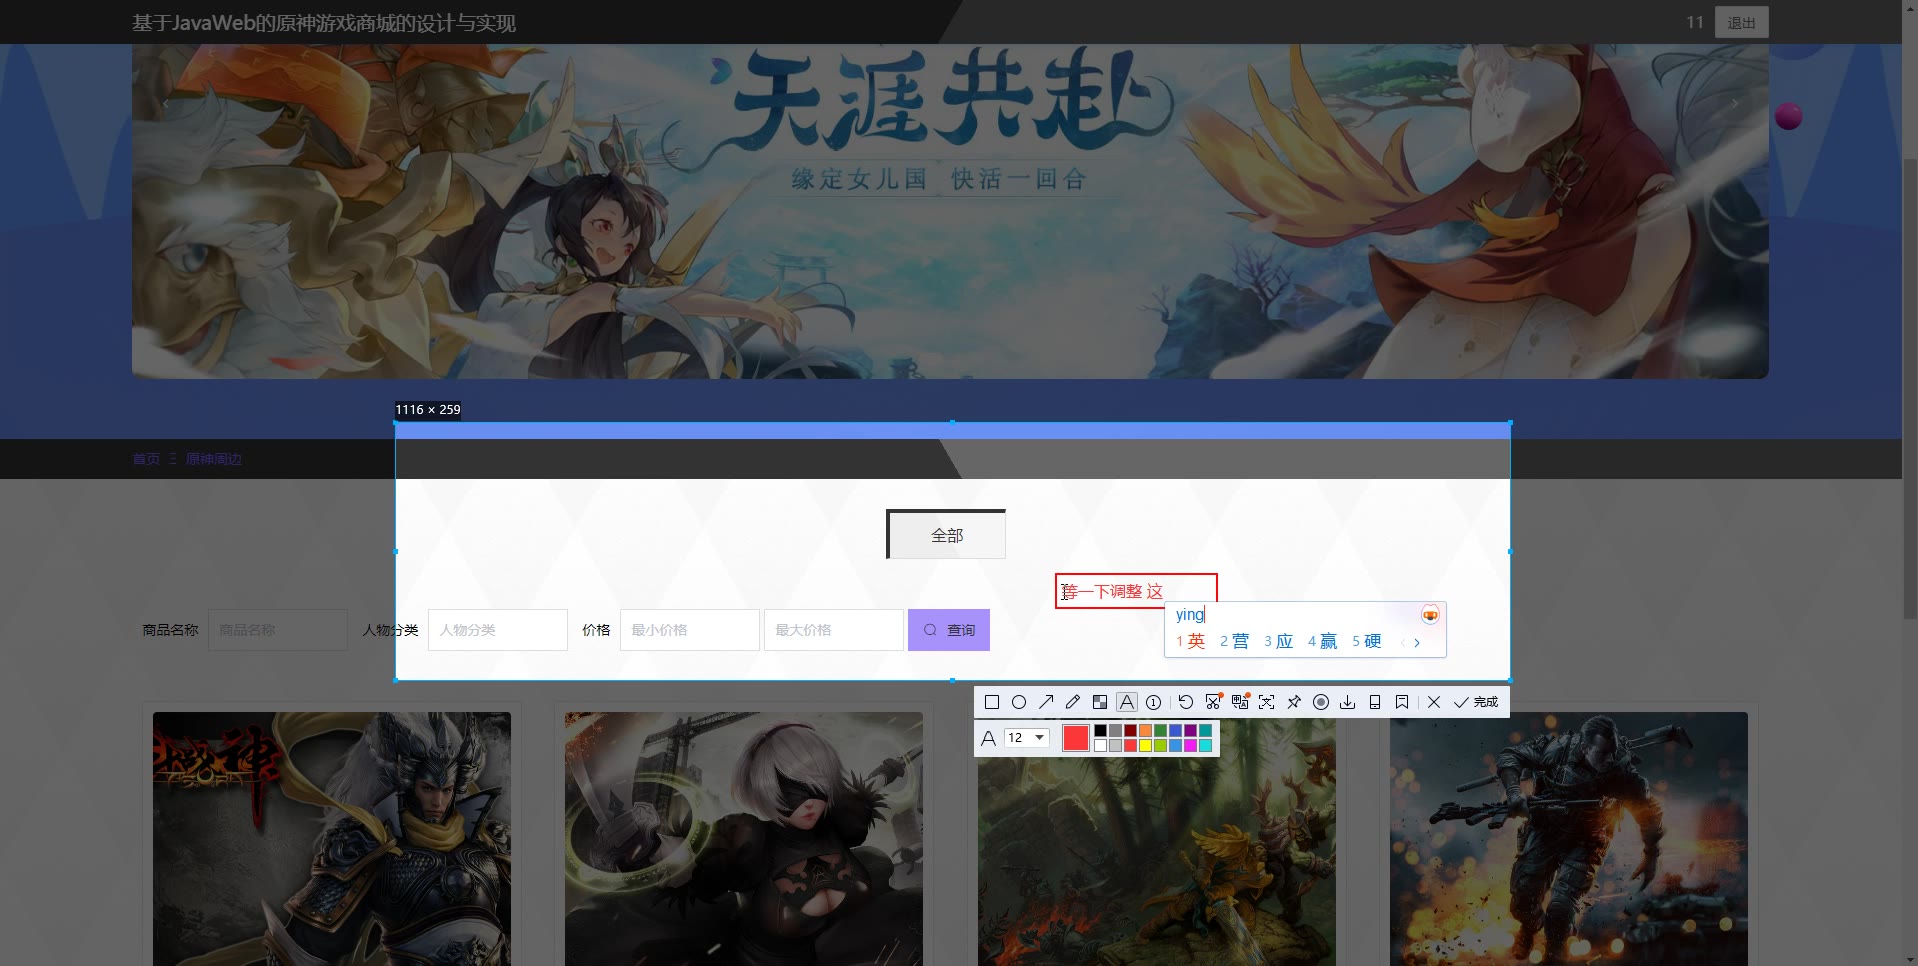This screenshot has width=1918, height=966.
Task: Select the arrow annotation tool
Action: coord(1046,702)
